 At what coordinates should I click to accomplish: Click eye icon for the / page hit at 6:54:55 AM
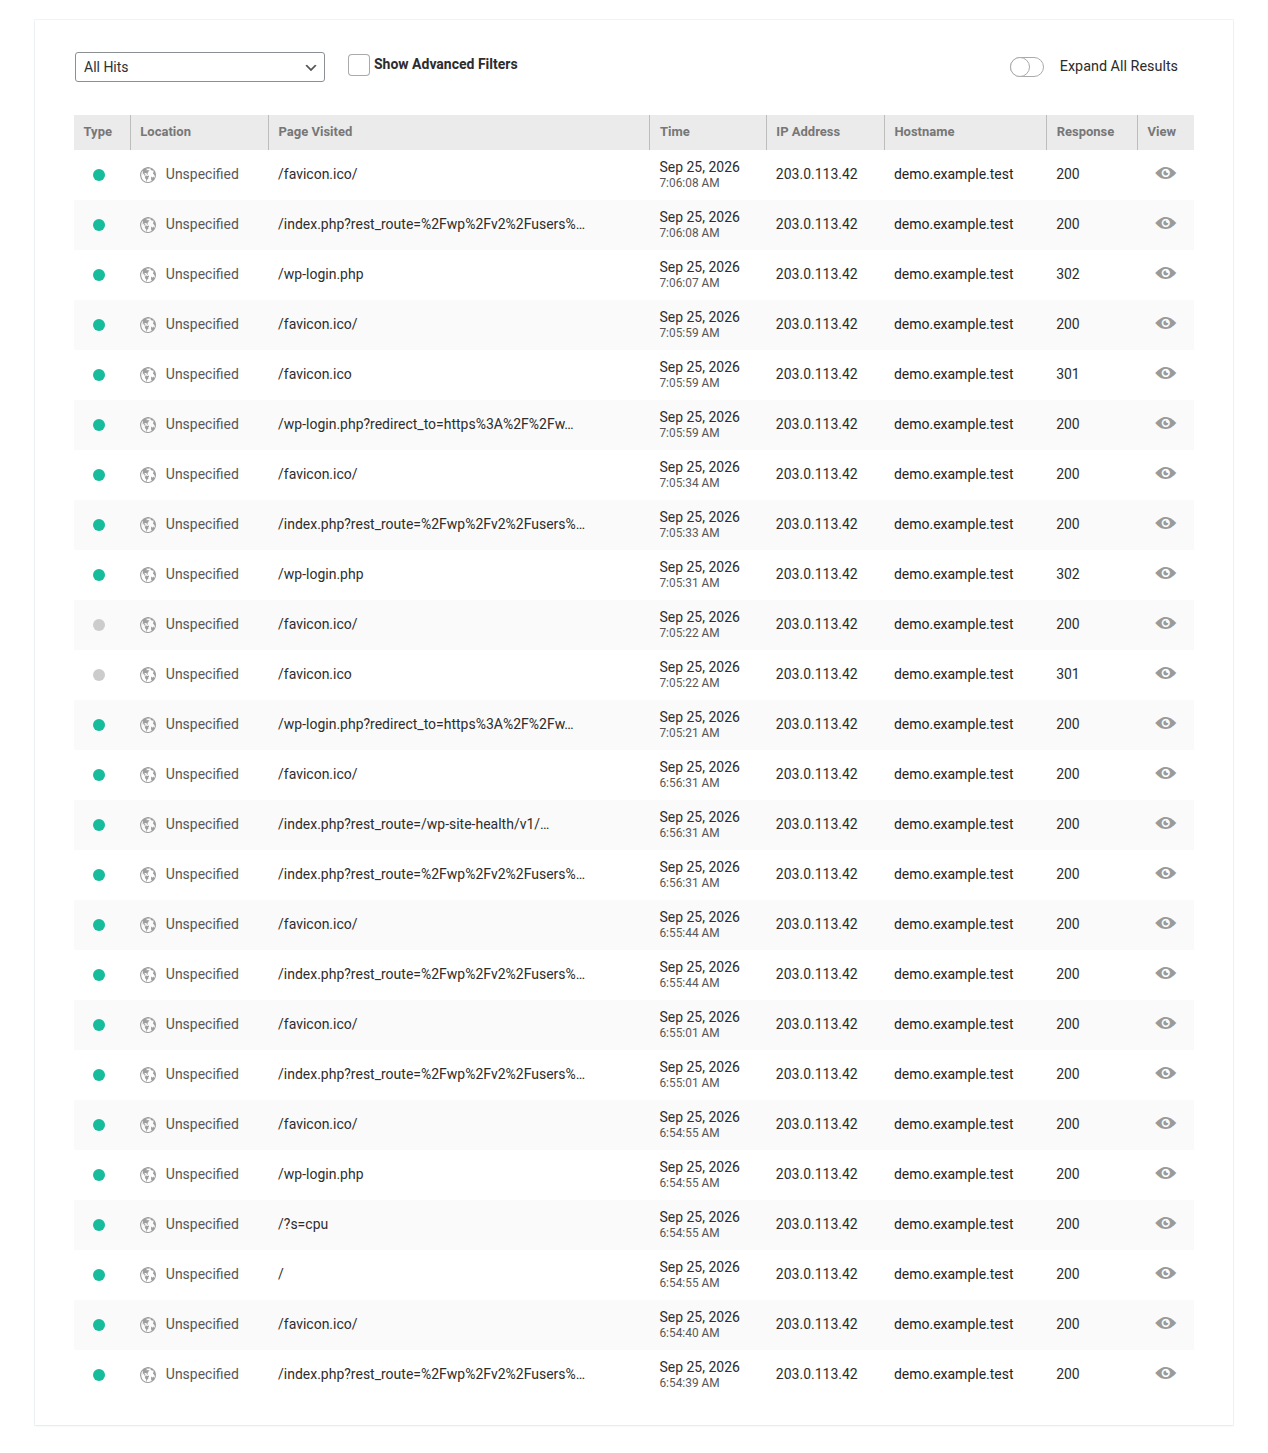tap(1165, 1273)
